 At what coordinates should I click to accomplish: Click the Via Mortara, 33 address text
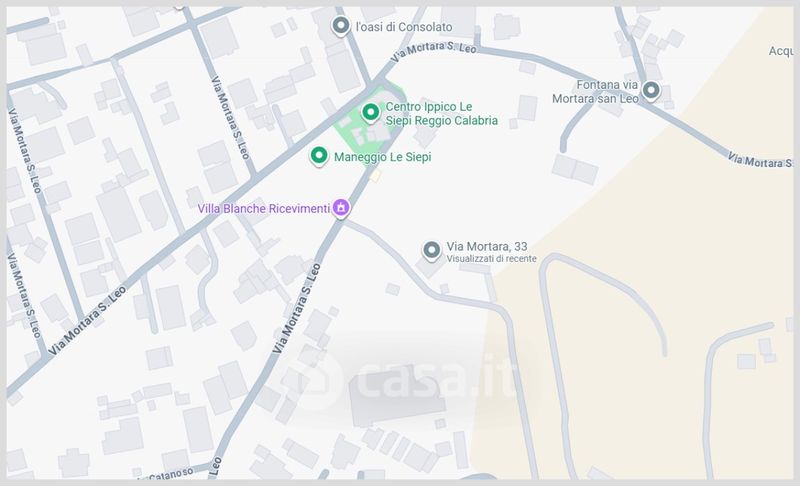[x=487, y=246]
